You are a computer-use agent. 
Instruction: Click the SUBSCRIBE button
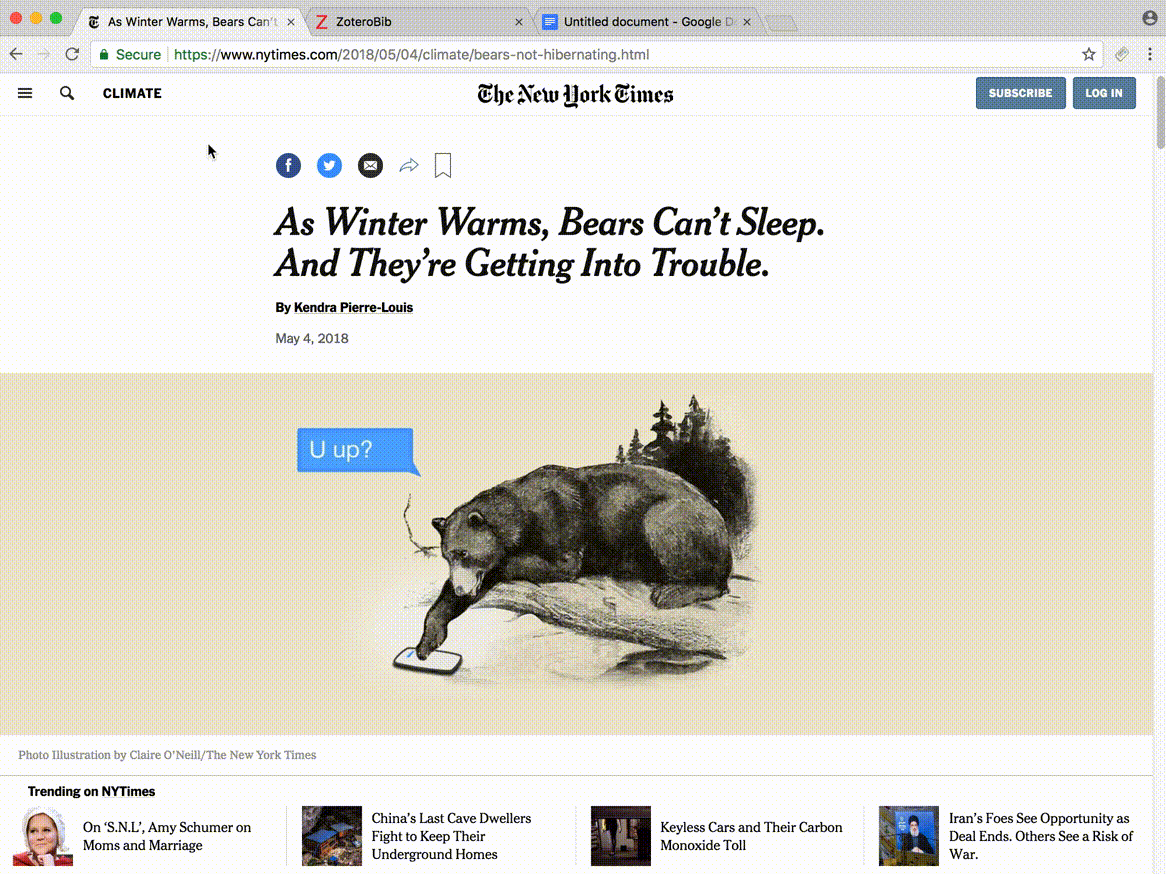[x=1020, y=93]
